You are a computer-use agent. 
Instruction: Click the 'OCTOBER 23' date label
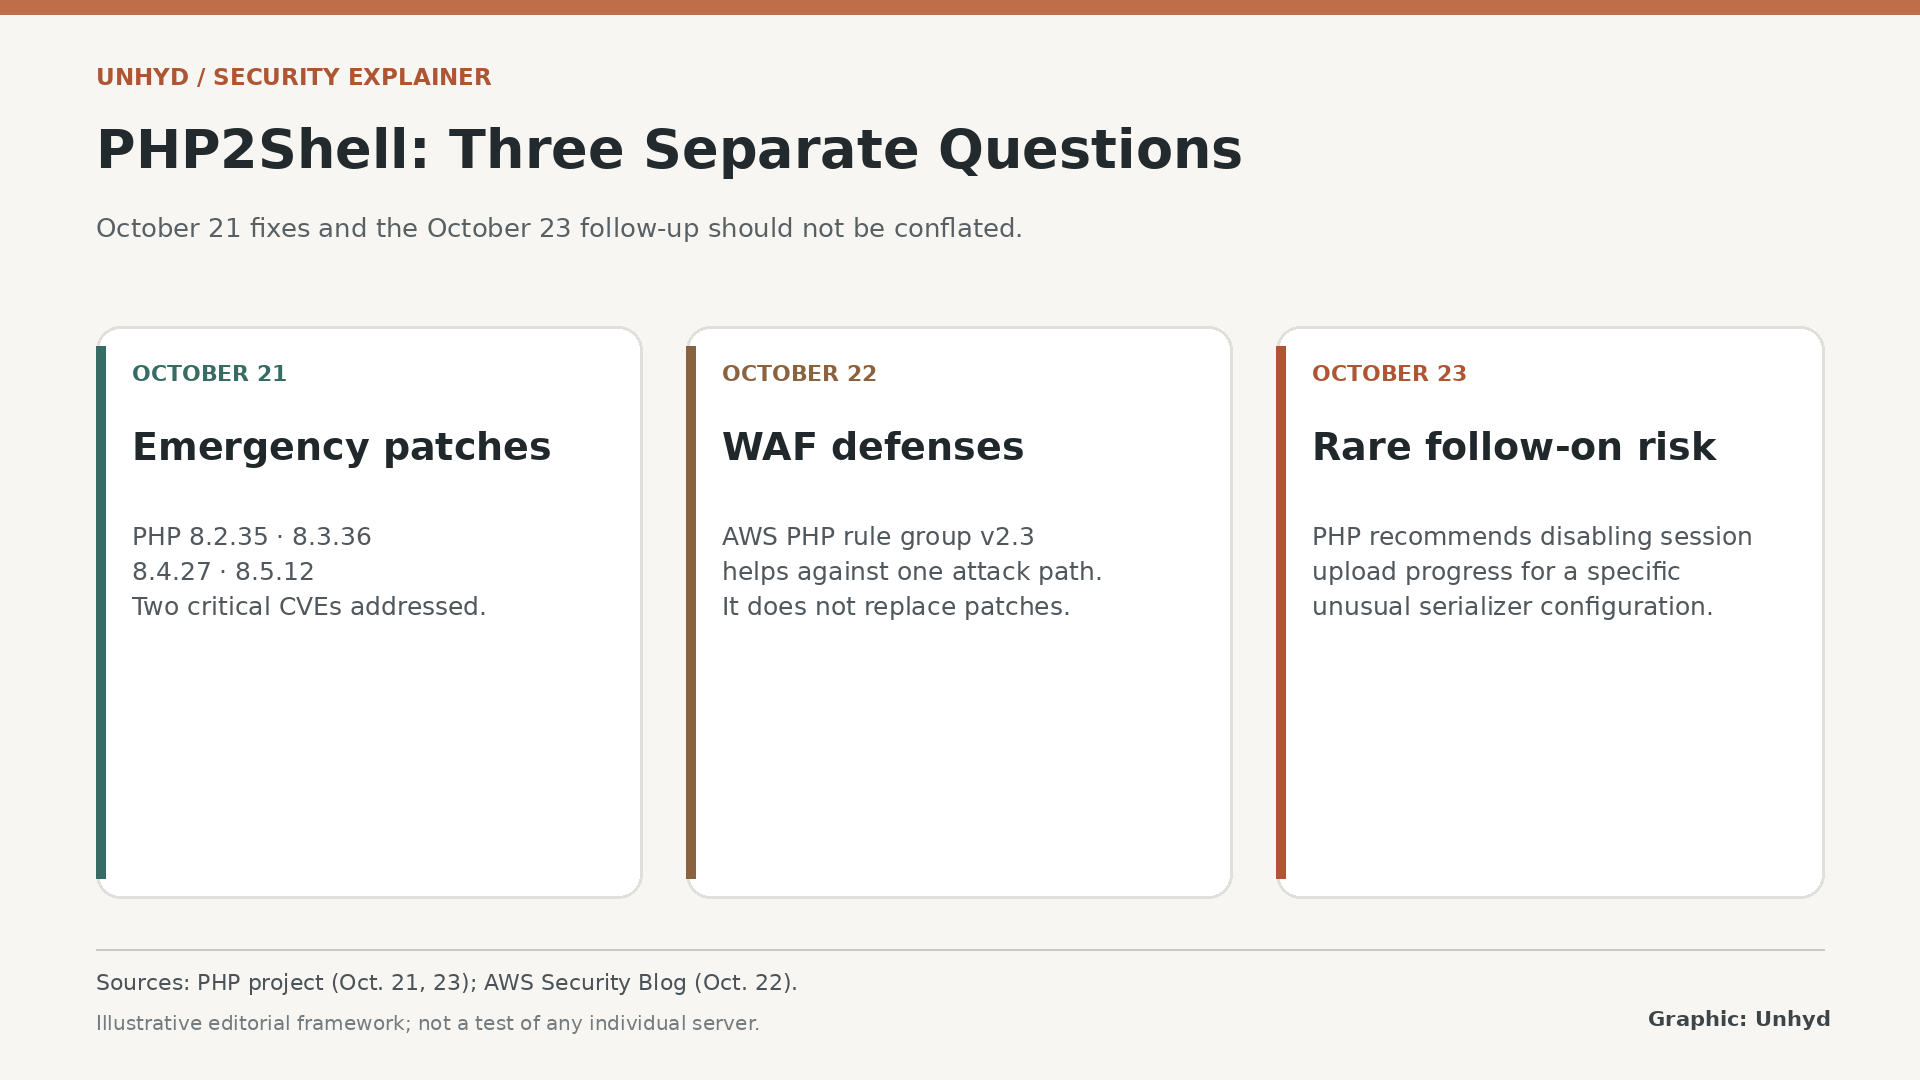pos(1389,374)
